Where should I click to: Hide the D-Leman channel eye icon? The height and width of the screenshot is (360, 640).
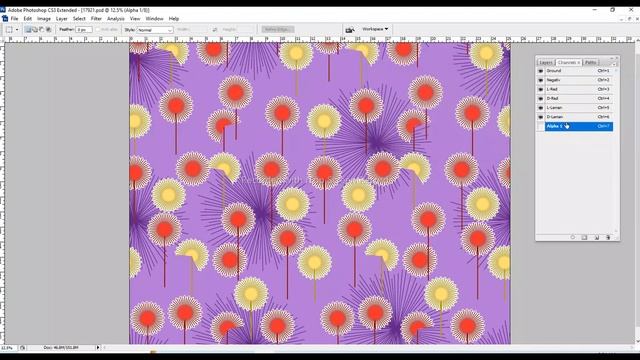(x=541, y=117)
